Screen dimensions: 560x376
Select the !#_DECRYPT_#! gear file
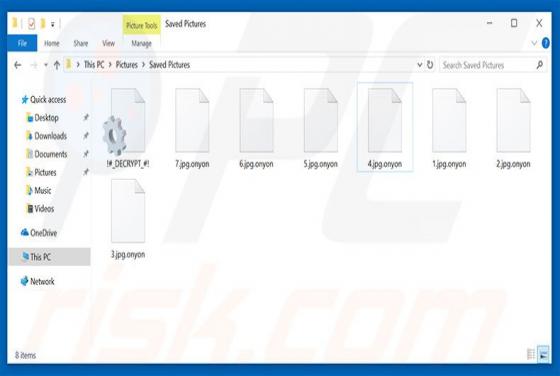click(124, 122)
